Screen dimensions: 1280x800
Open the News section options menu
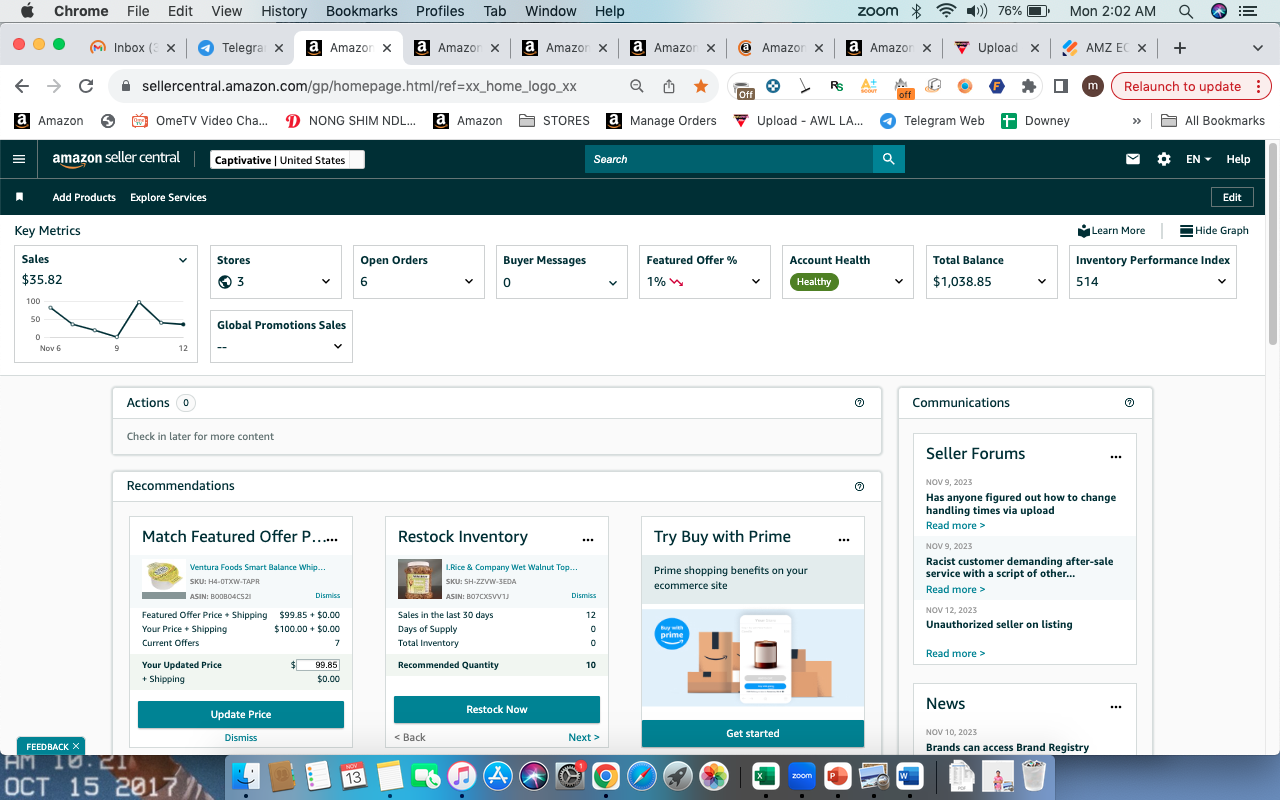point(1116,707)
